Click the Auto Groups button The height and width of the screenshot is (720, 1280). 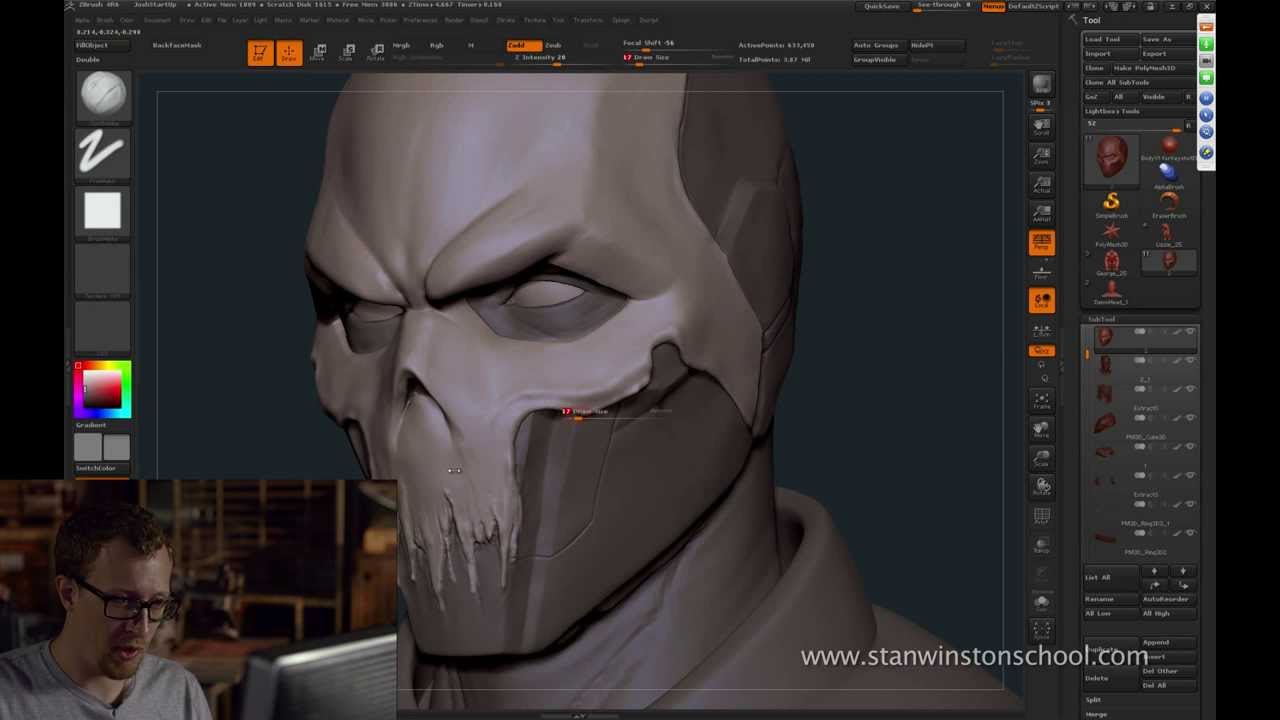click(876, 45)
